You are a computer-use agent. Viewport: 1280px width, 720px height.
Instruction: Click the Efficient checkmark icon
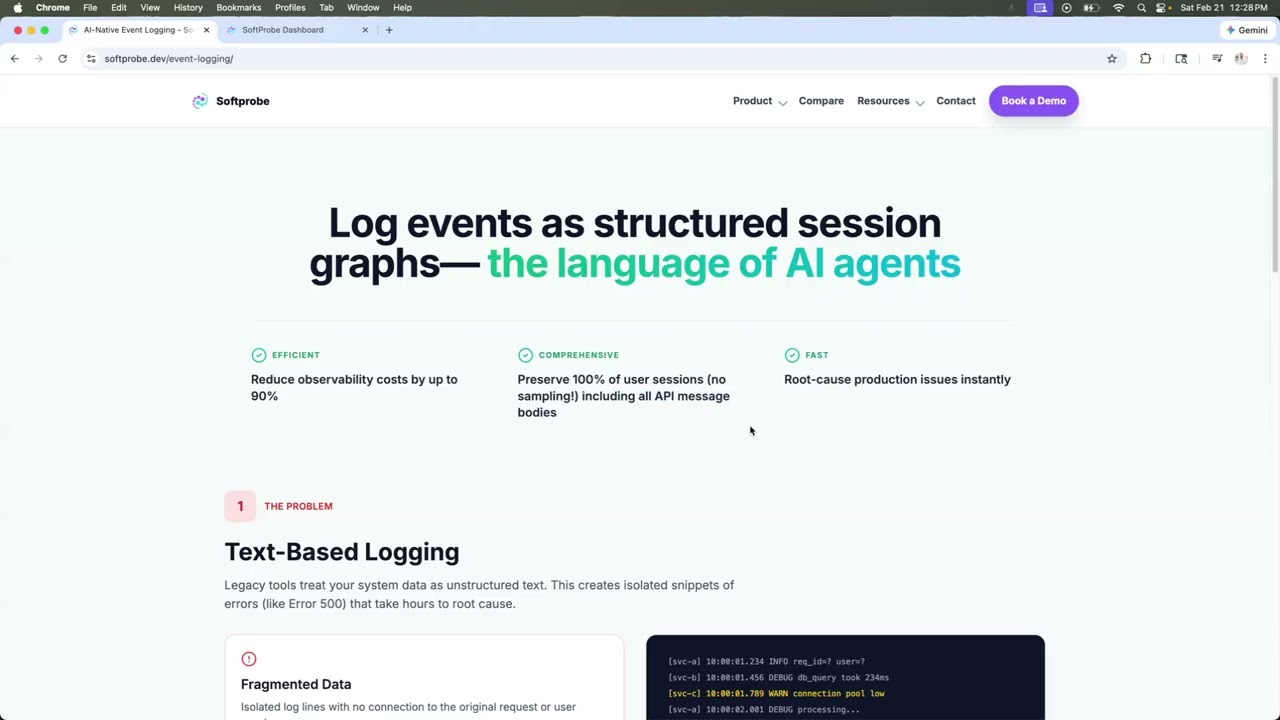coord(259,355)
